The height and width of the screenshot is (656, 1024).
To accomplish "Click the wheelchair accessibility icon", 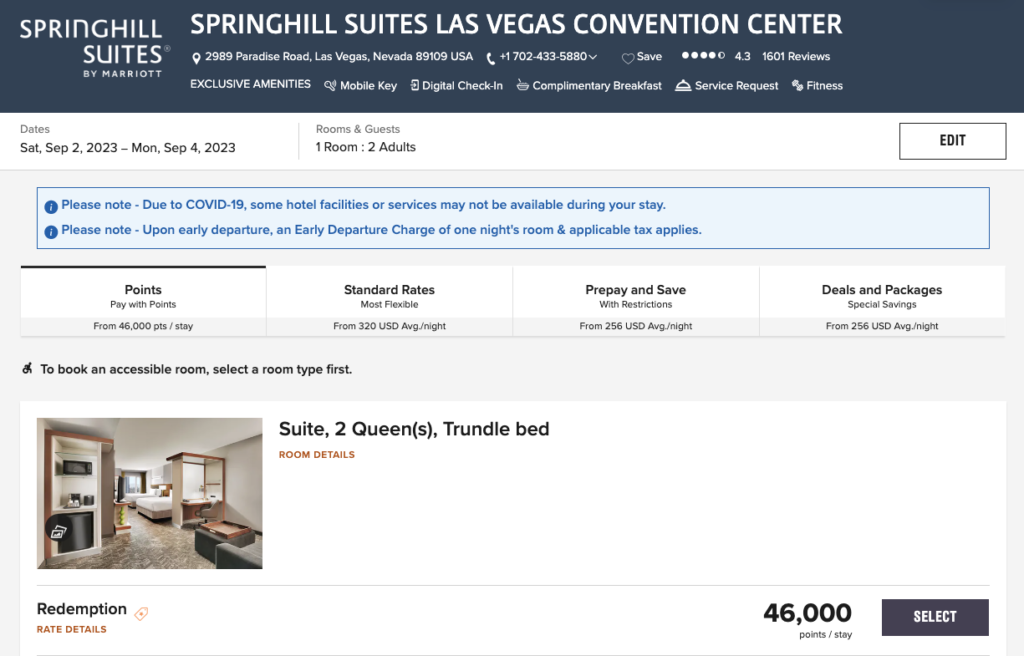I will (27, 369).
